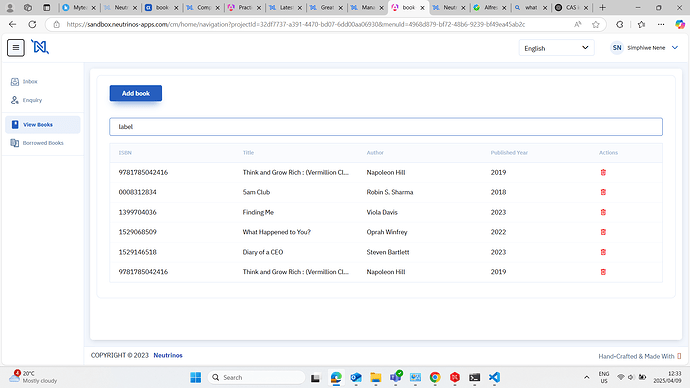Delete the Diary of a CEO row

[x=603, y=252]
